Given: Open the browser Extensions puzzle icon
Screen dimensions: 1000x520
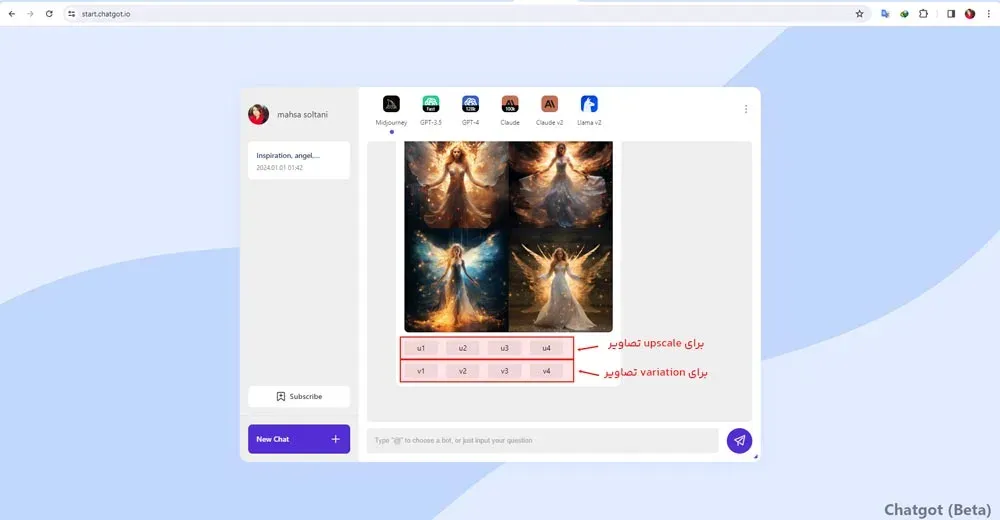Looking at the screenshot, I should (923, 13).
